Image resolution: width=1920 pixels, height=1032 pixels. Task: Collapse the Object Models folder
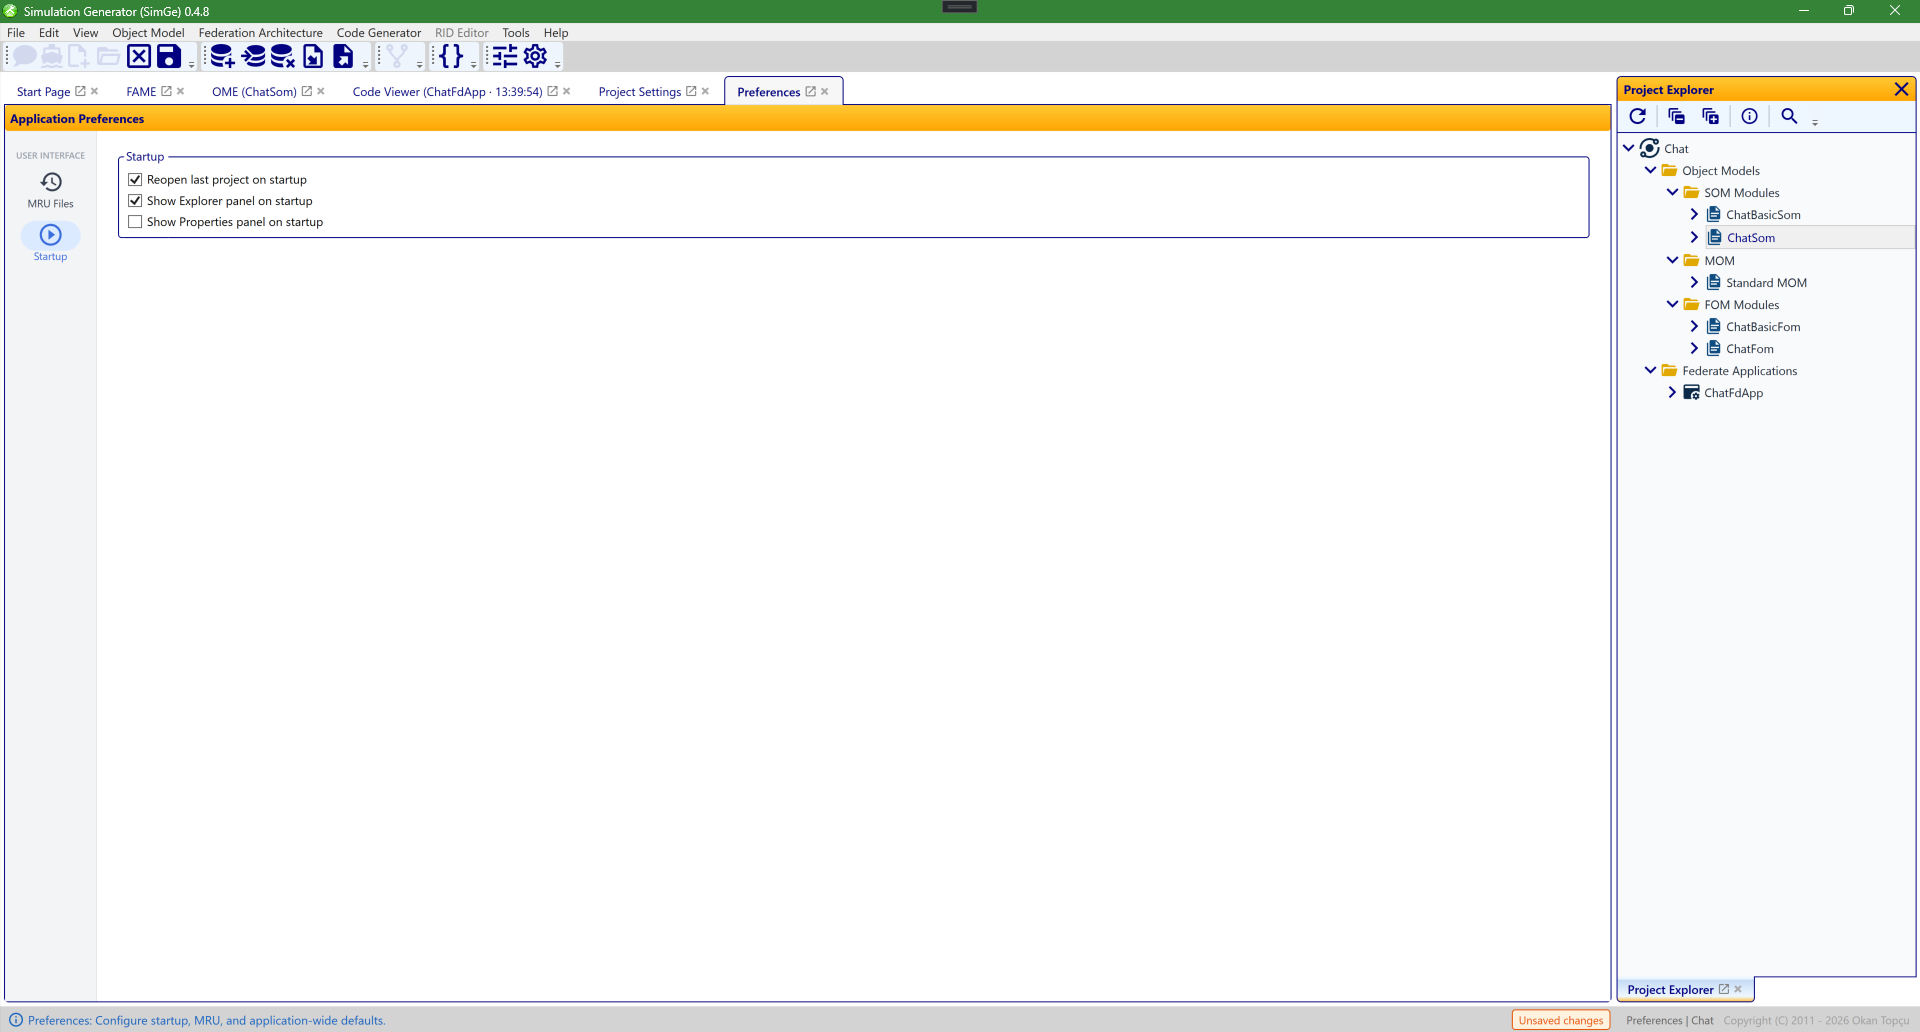click(1651, 170)
